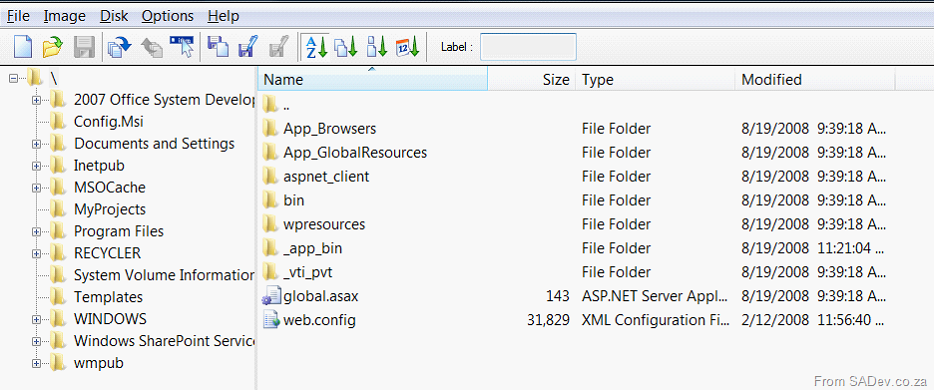Sort by the Modified column header
The width and height of the screenshot is (934, 390).
(815, 79)
